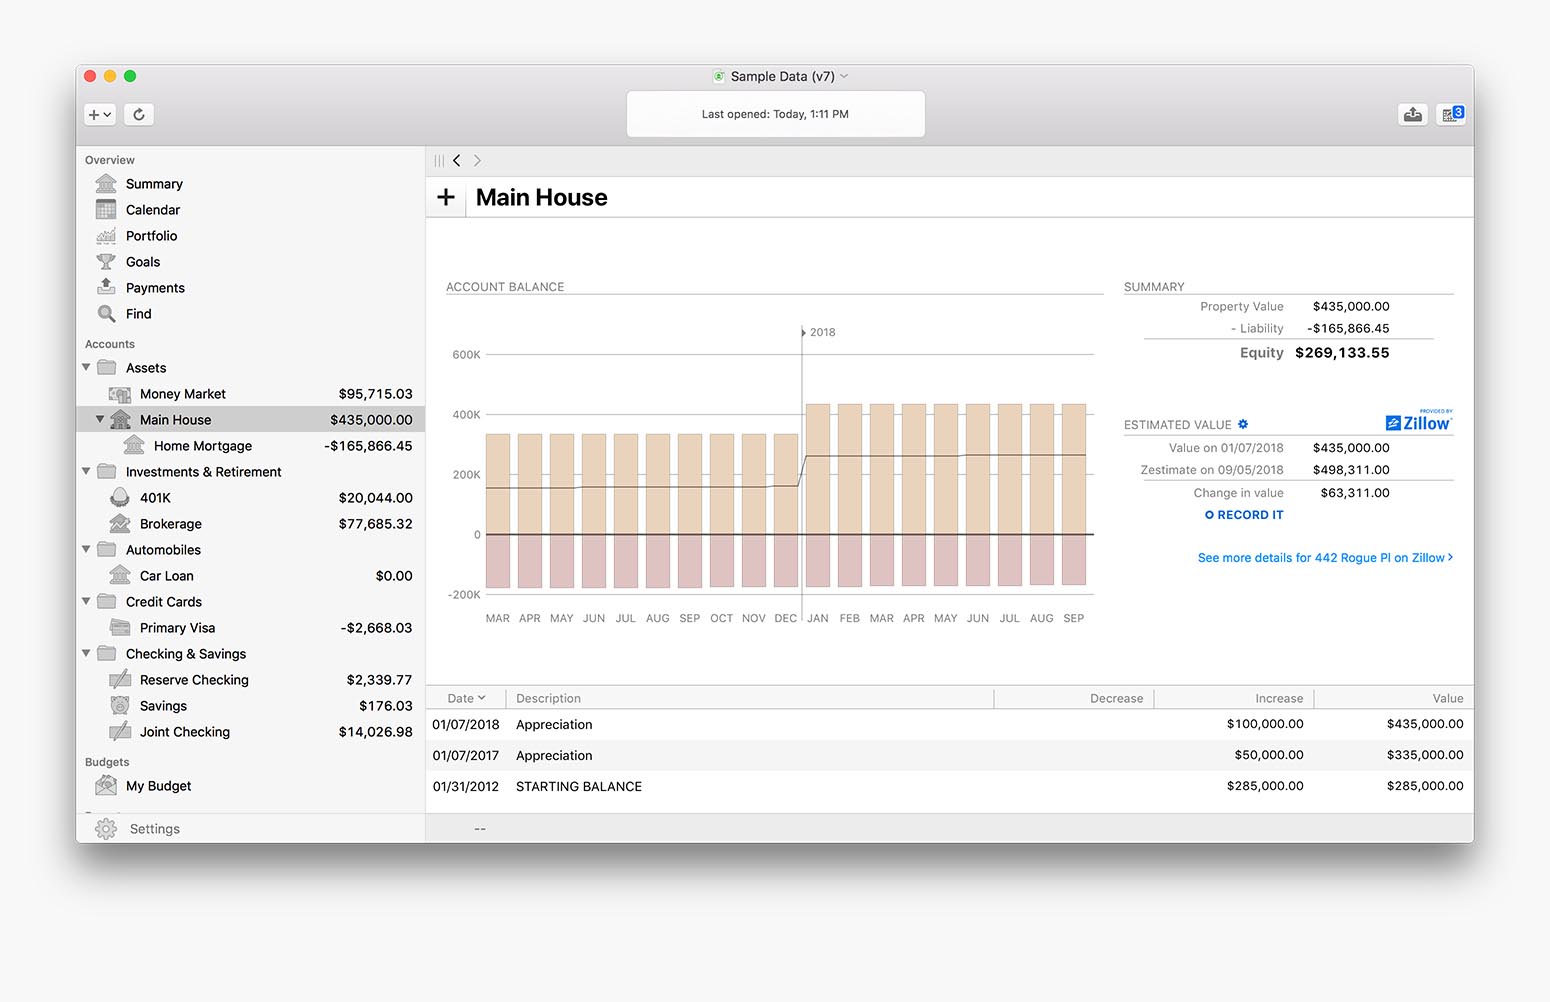Select the Home Mortgage account icon
Image resolution: width=1550 pixels, height=1002 pixels.
pos(134,446)
